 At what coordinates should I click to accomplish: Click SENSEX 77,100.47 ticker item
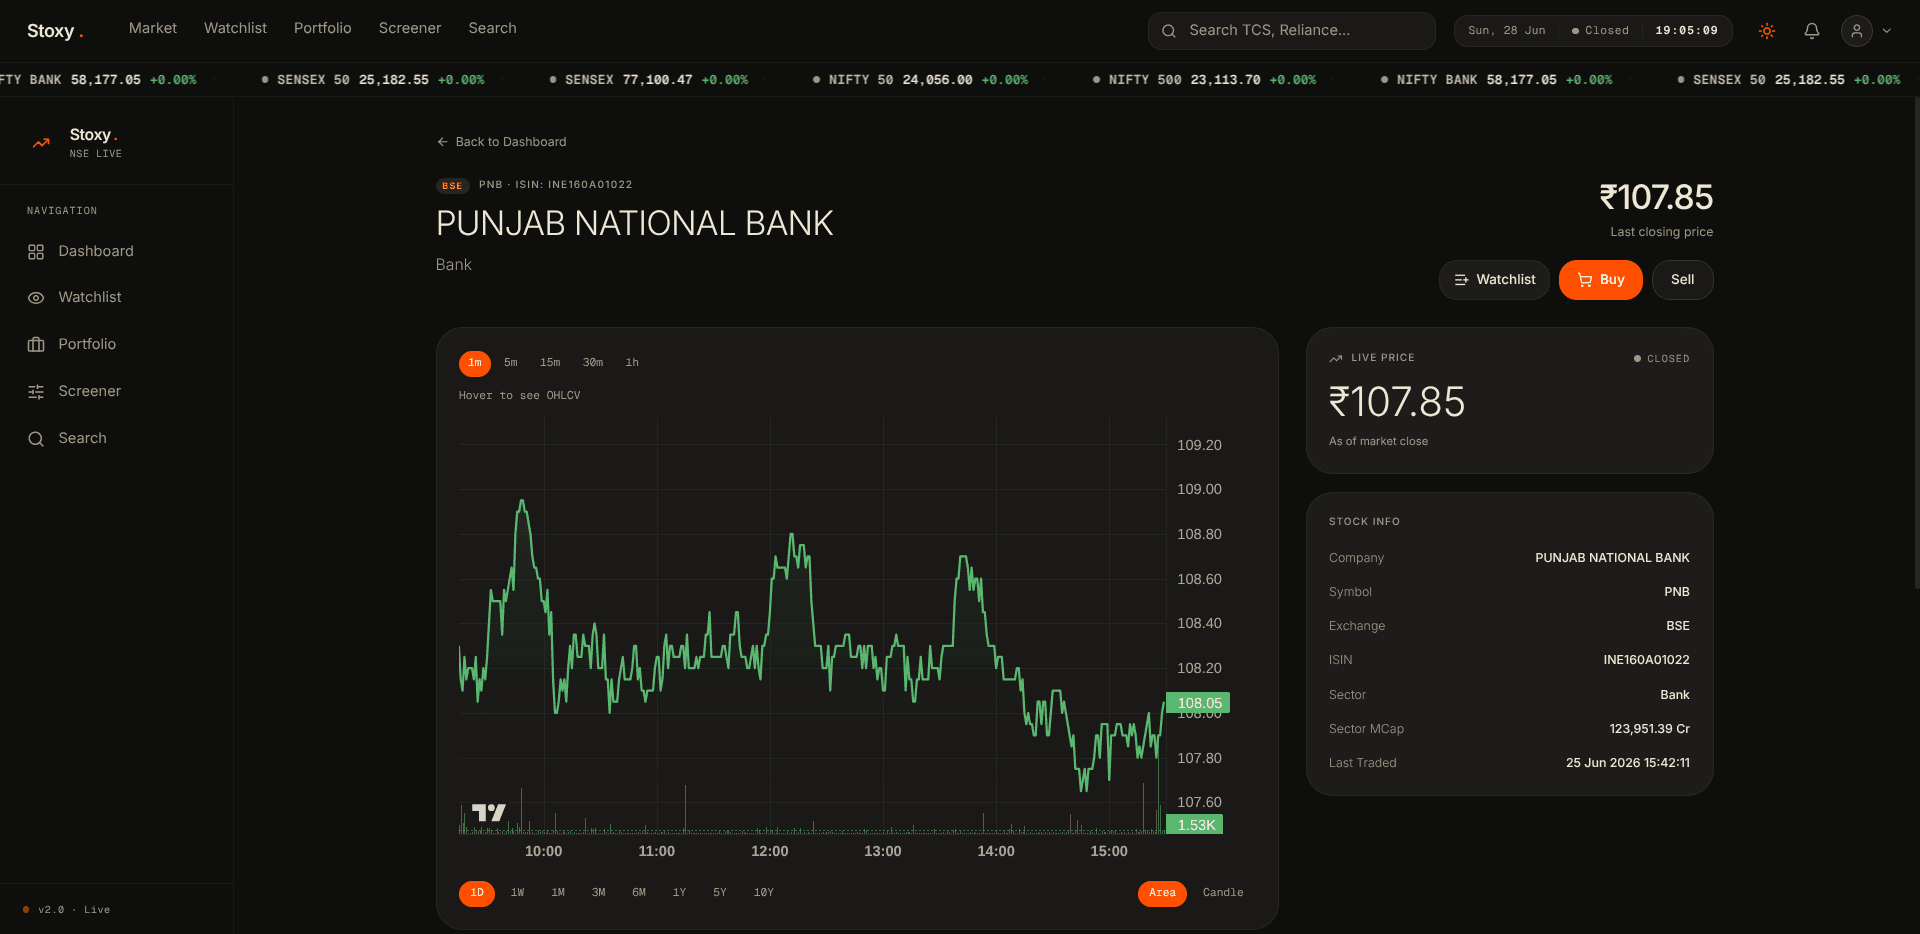coord(649,80)
